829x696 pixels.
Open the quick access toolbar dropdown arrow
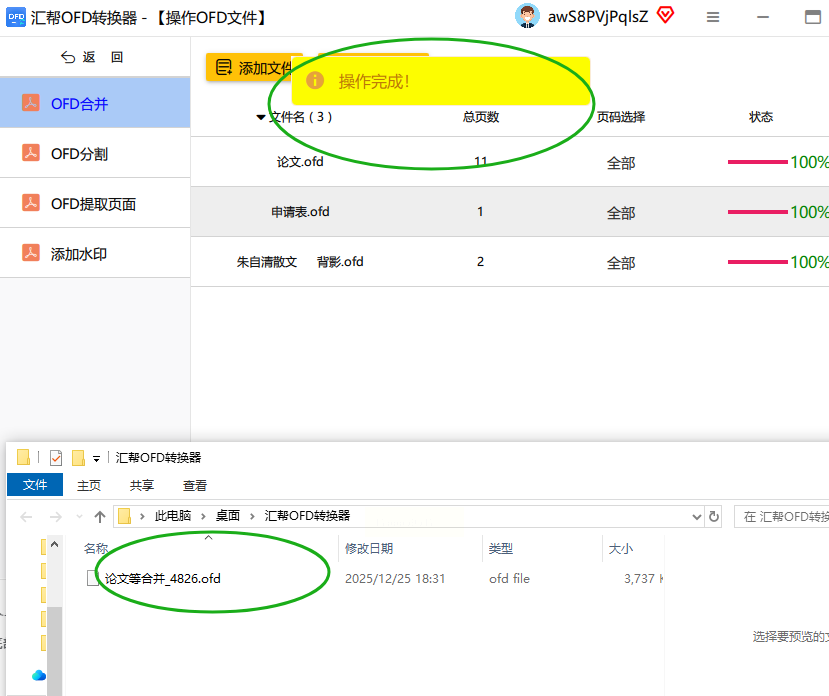pos(96,459)
